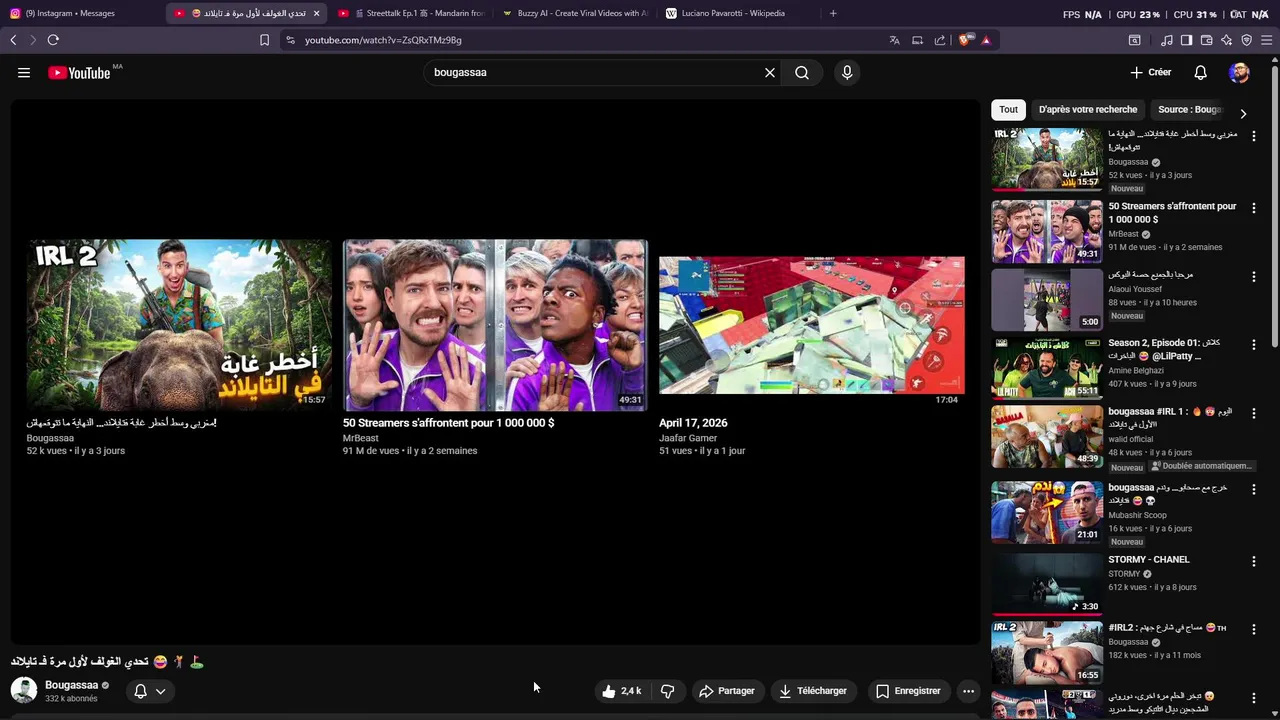Open the Season 2, Episode 01 sidebar thumbnail

click(1047, 368)
